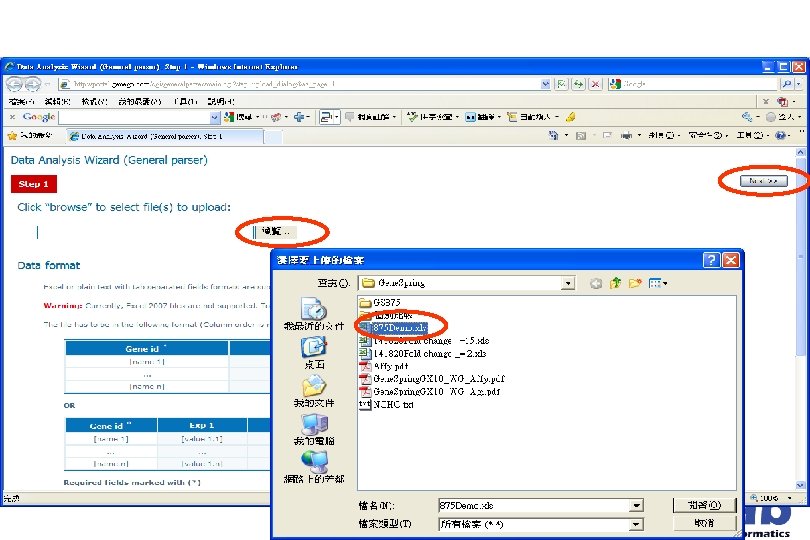Click the search magnifier icon
The width and height of the screenshot is (810, 540).
tap(787, 84)
